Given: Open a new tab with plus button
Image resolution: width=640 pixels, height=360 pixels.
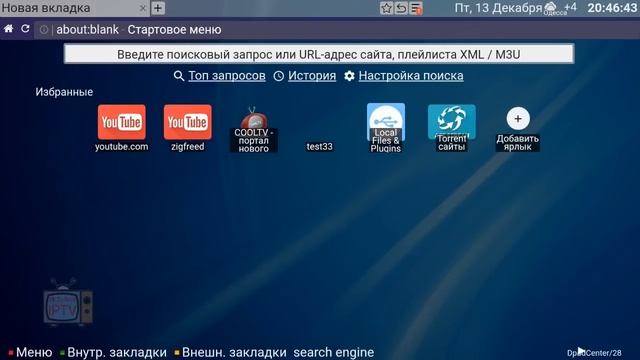Looking at the screenshot, I should 158,8.
